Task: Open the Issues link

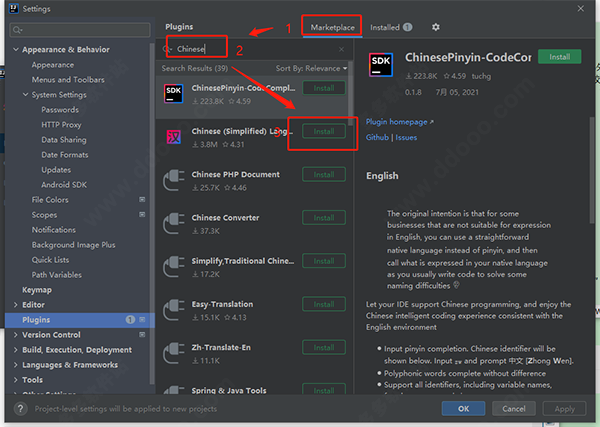Action: click(406, 137)
